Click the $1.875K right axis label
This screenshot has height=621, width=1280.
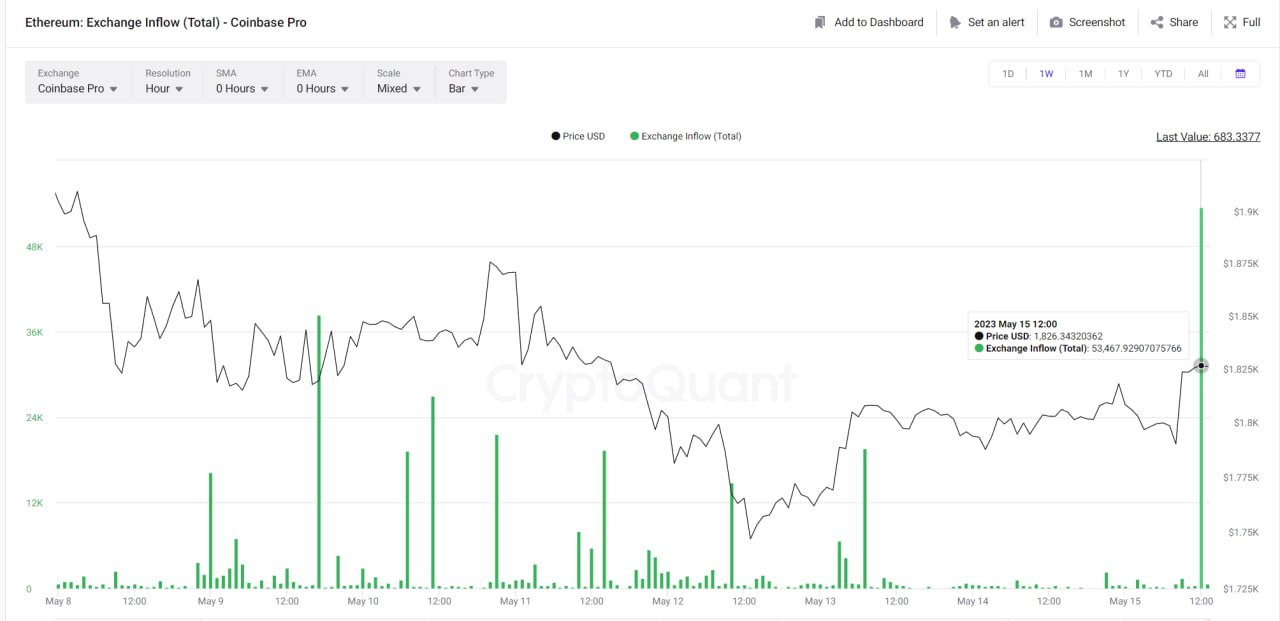click(1240, 263)
